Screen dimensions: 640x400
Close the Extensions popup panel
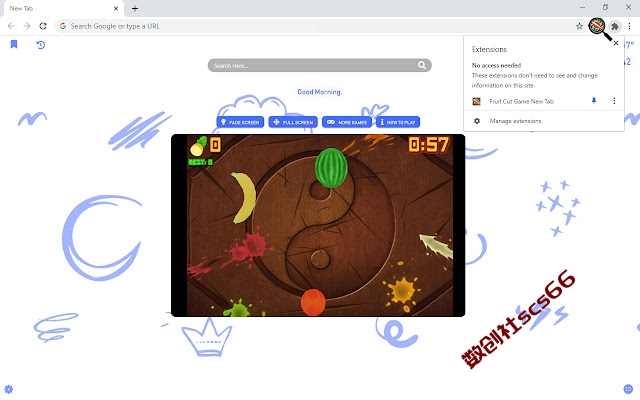pyautogui.click(x=616, y=43)
